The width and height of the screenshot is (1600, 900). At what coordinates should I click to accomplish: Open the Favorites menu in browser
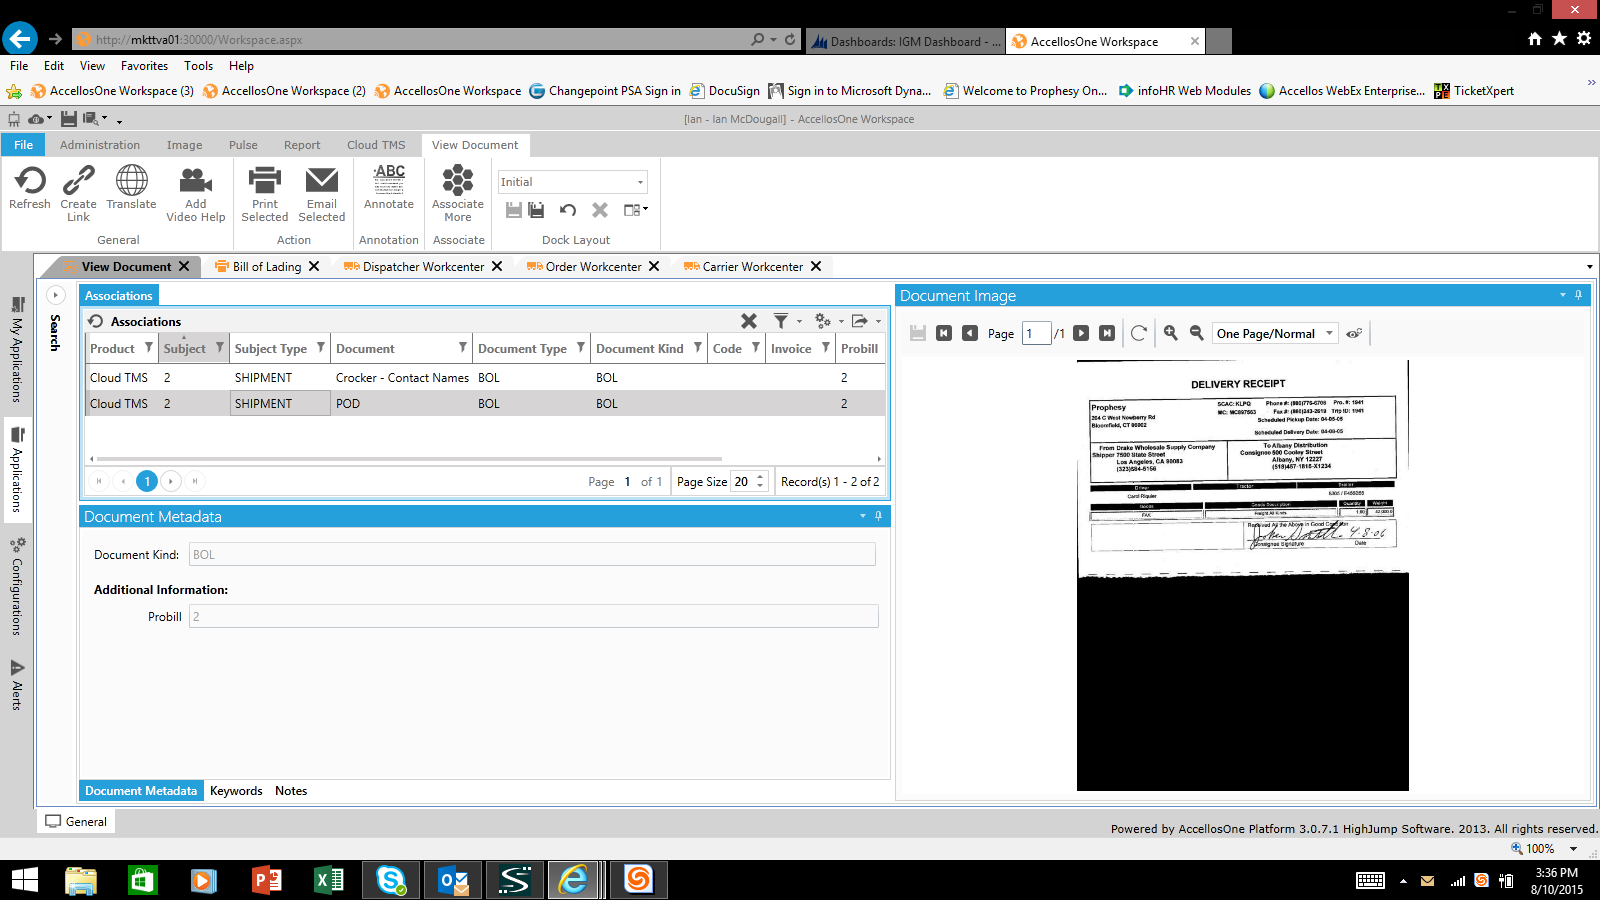point(144,66)
